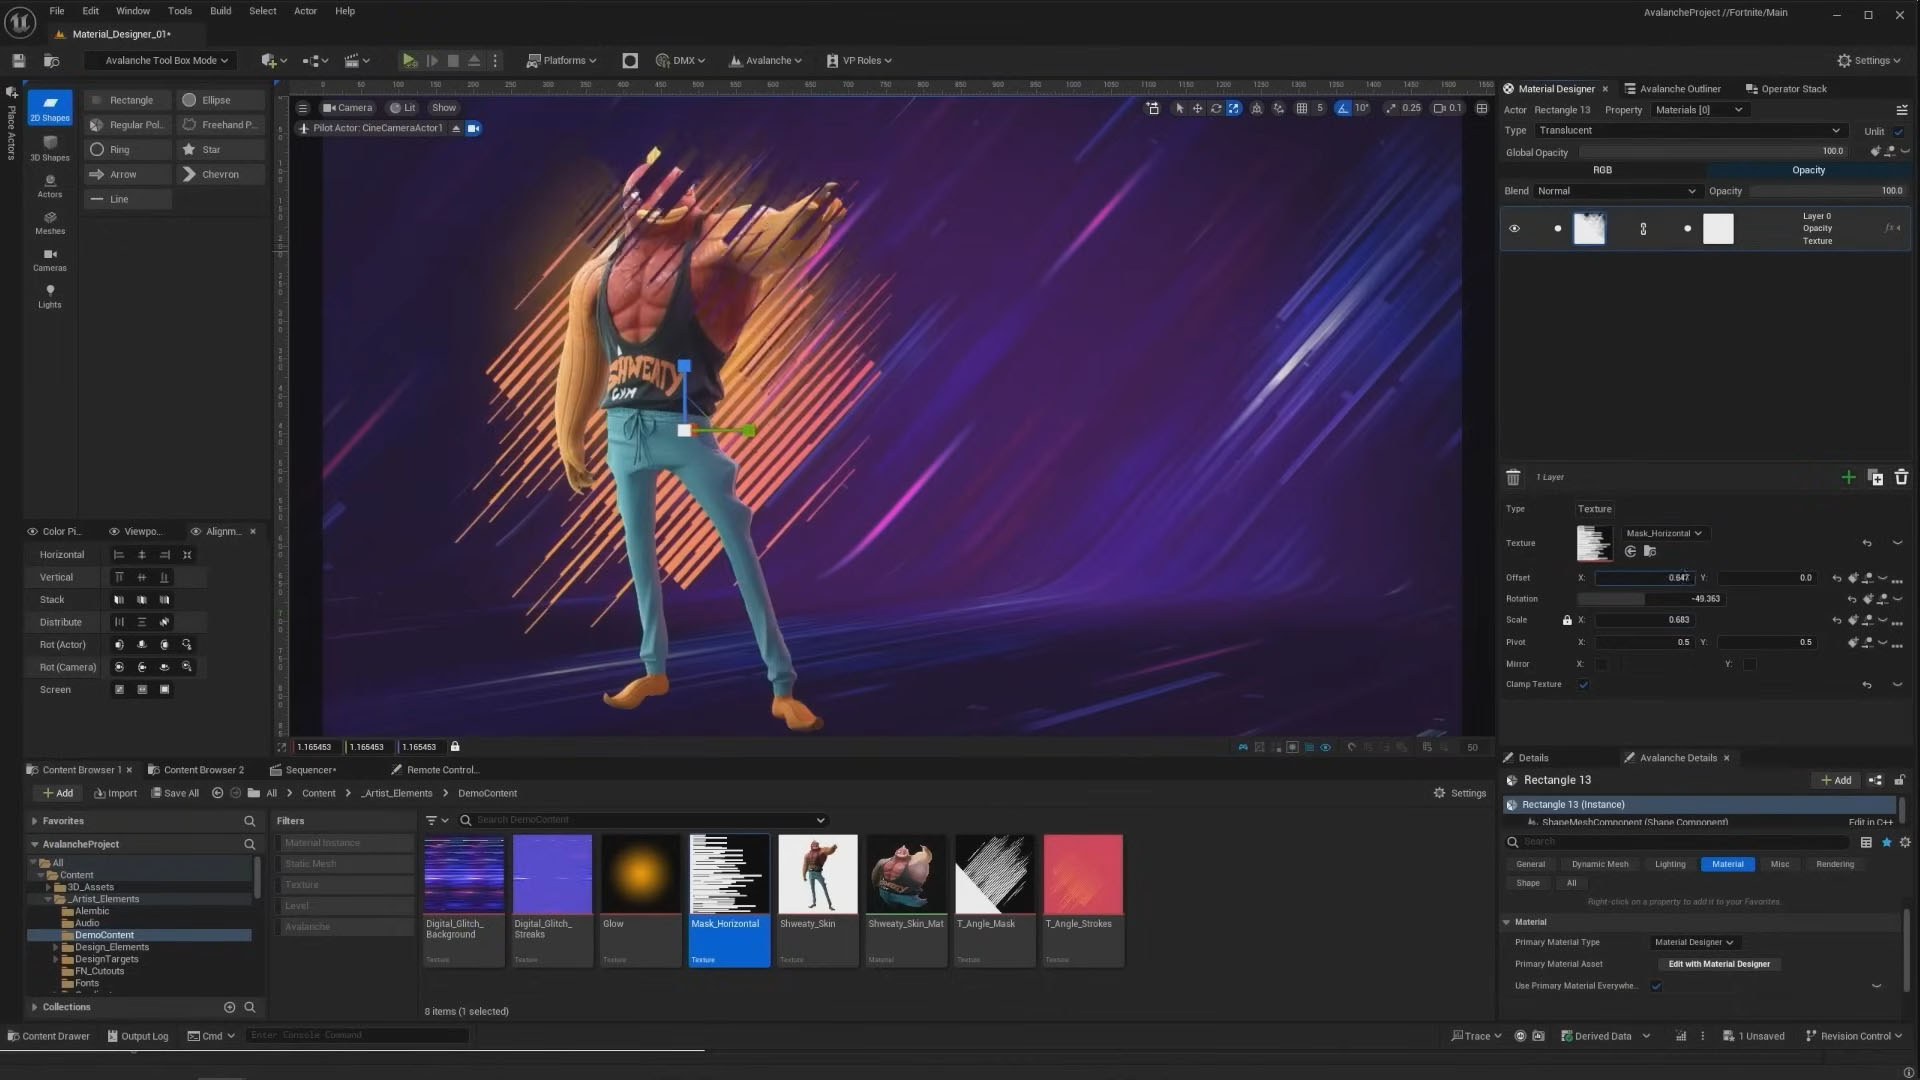Select the Chevron shape tool
This screenshot has height=1080, width=1920.
pos(211,174)
